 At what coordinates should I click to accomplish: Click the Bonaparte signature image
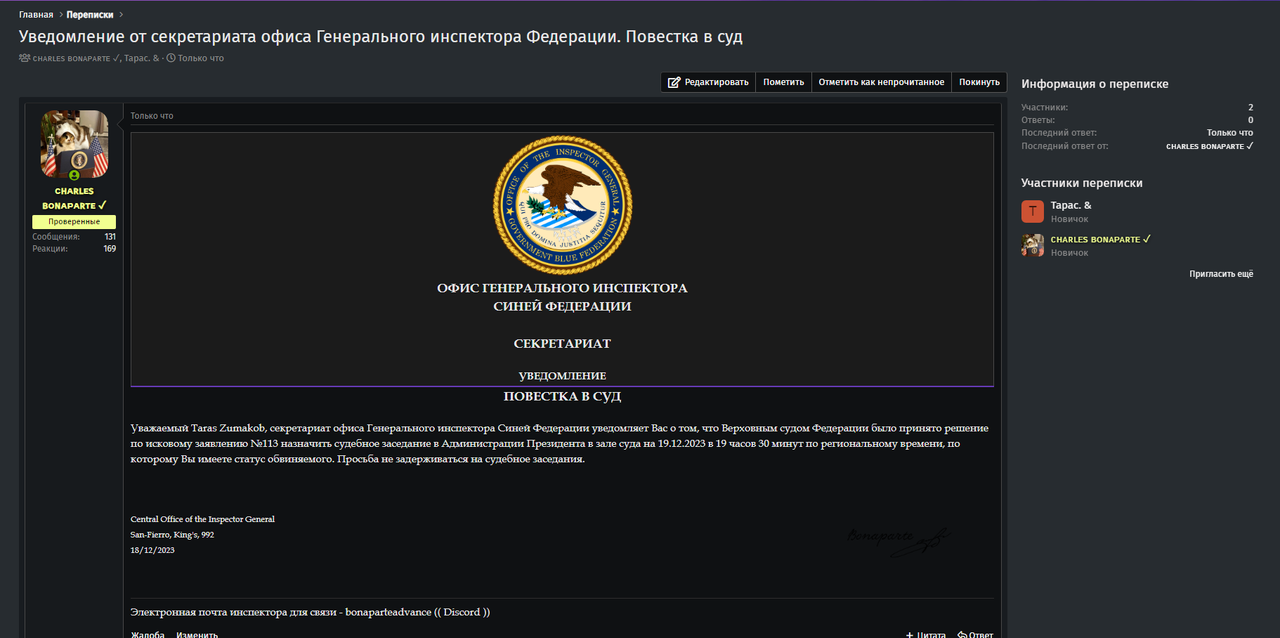tap(898, 541)
